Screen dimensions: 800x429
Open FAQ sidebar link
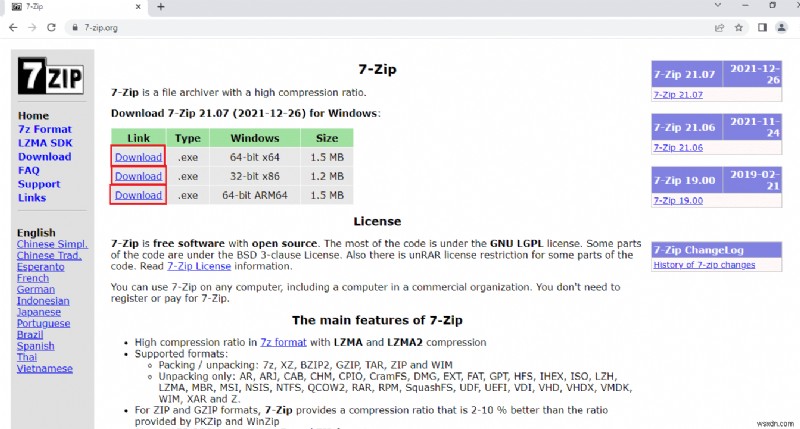point(29,170)
